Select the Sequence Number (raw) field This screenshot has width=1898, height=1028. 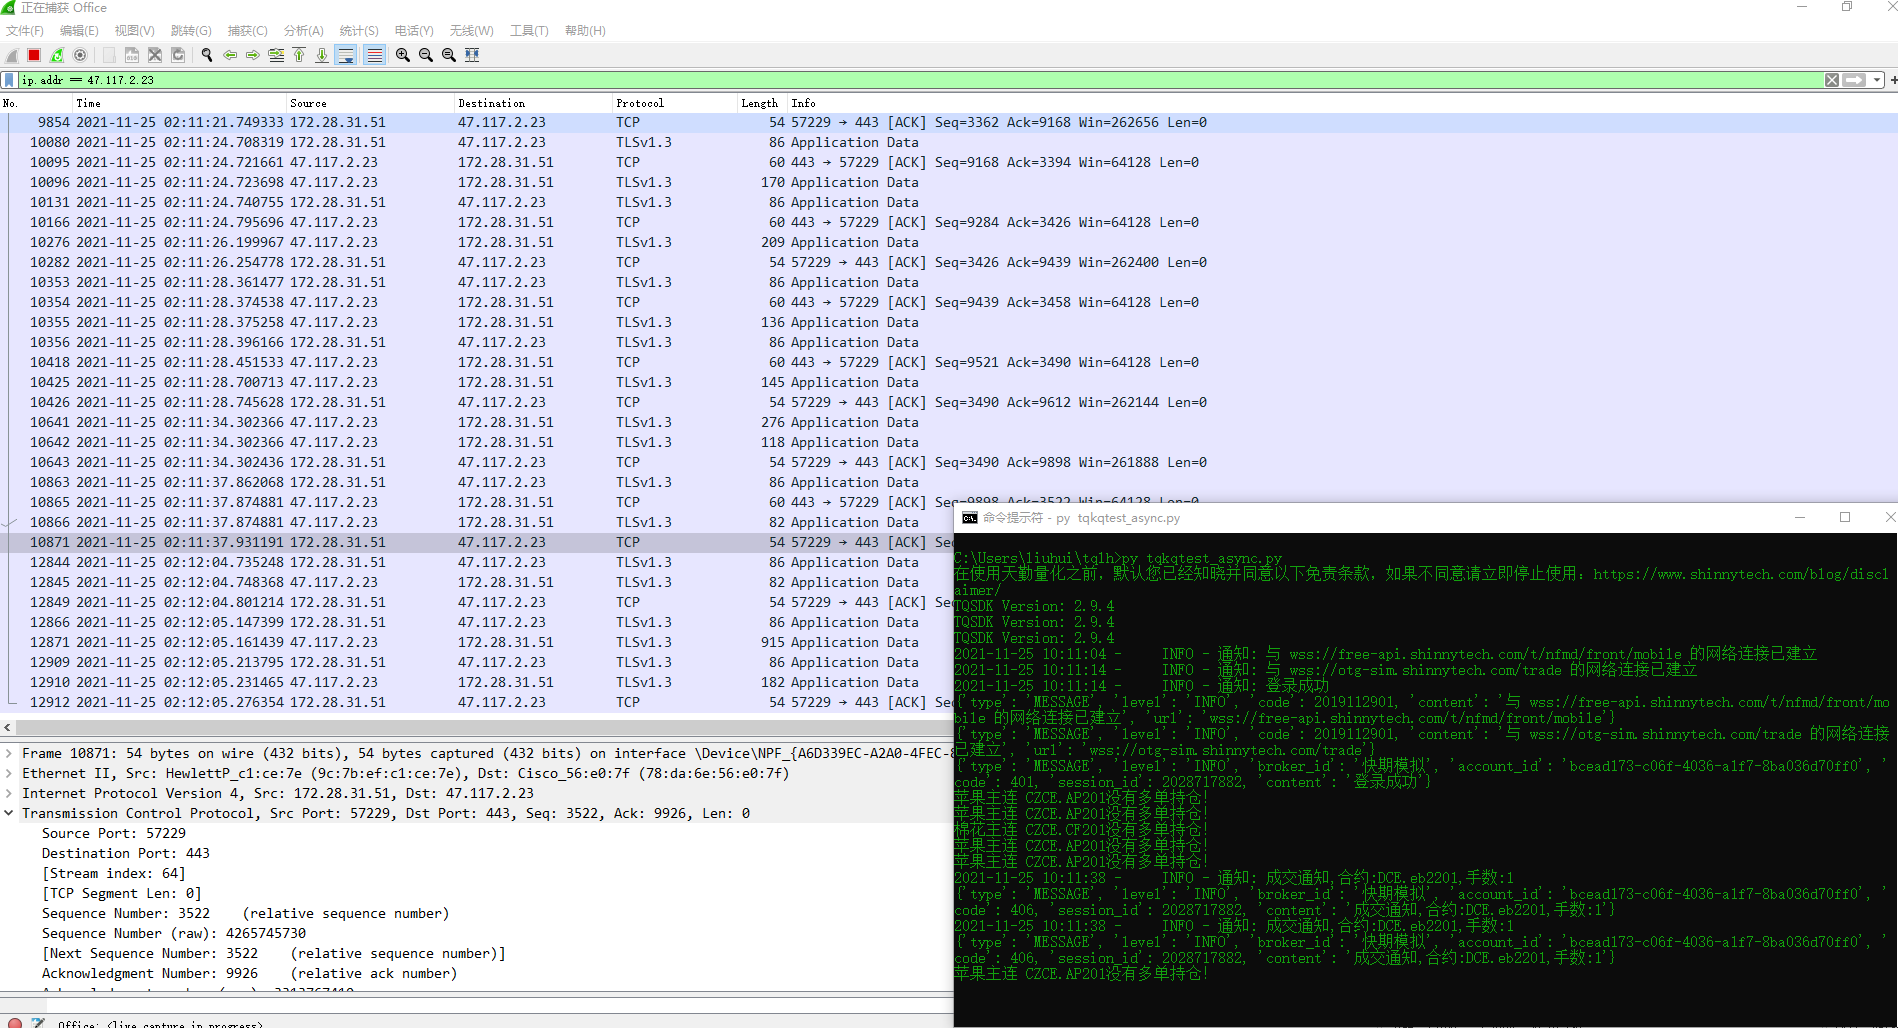(174, 934)
